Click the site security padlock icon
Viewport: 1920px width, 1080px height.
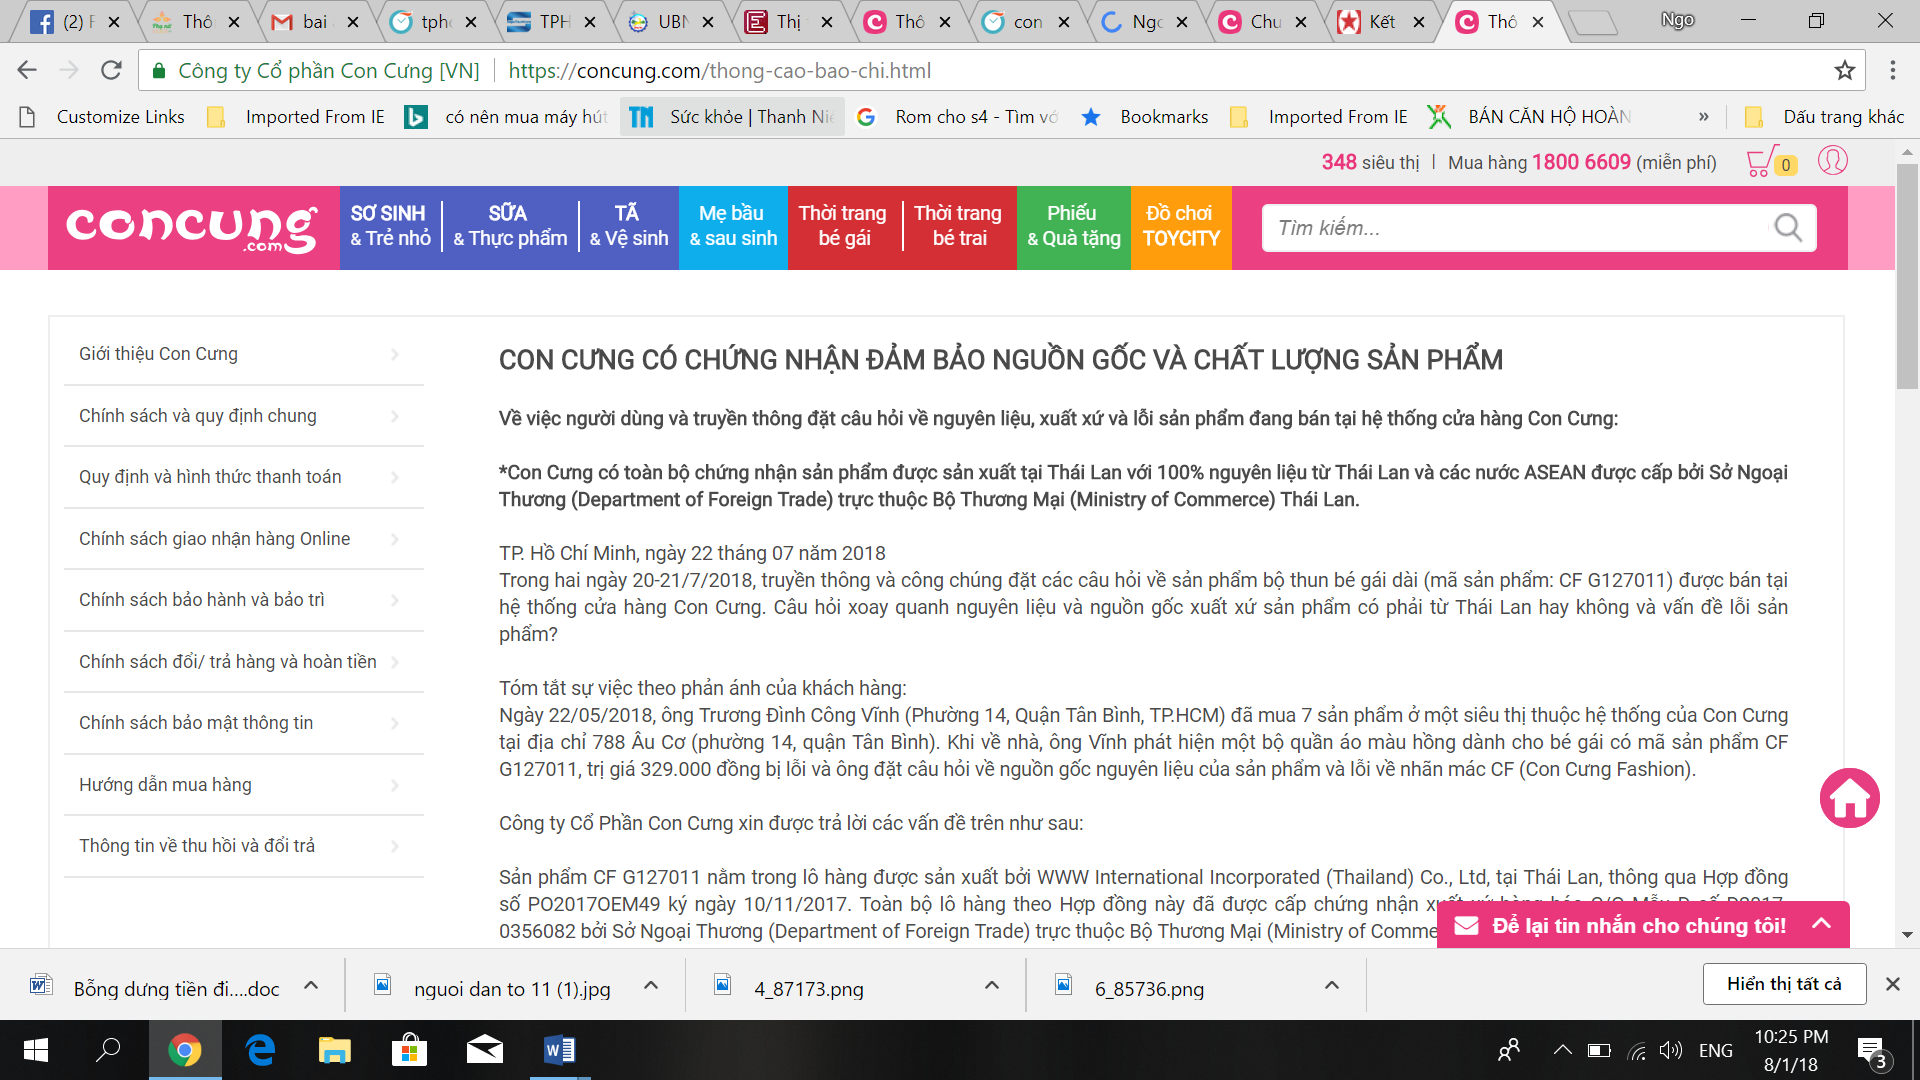[x=158, y=70]
